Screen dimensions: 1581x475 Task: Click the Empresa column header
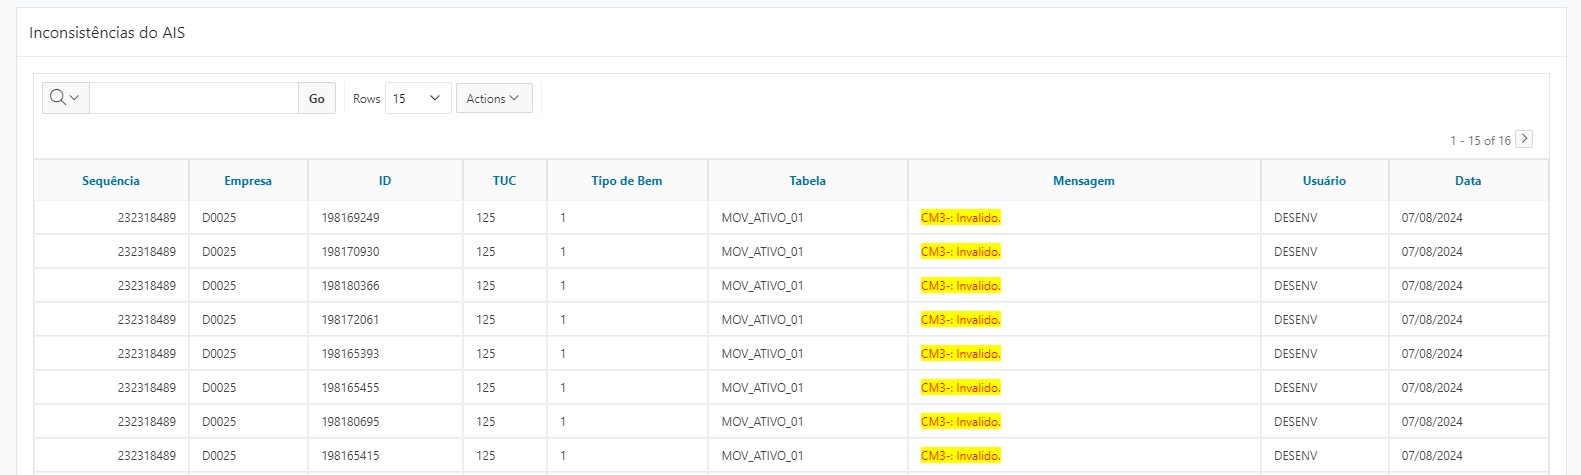pyautogui.click(x=248, y=181)
